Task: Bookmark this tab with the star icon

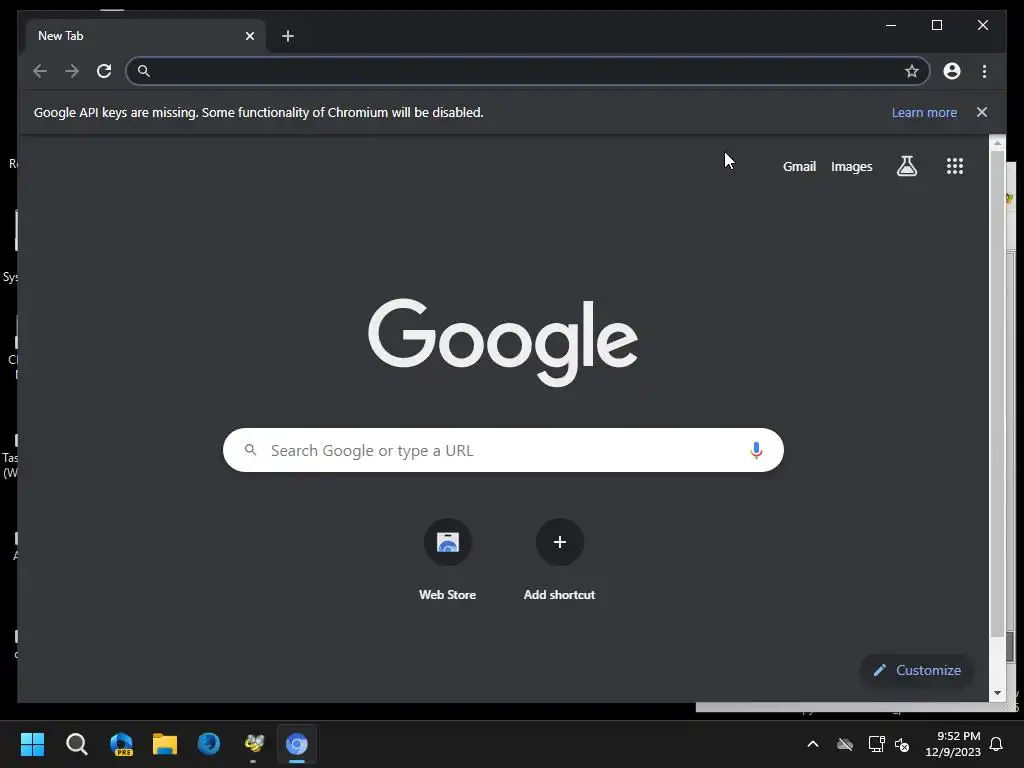Action: pyautogui.click(x=912, y=71)
